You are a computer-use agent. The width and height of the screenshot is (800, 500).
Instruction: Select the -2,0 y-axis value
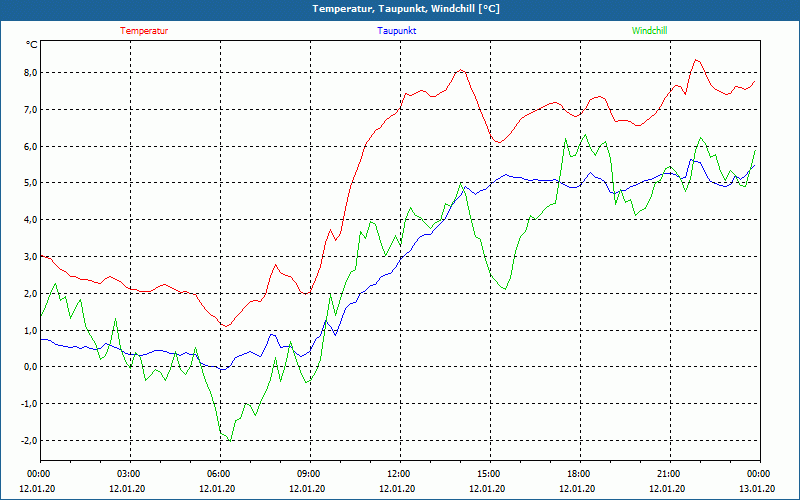click(29, 440)
